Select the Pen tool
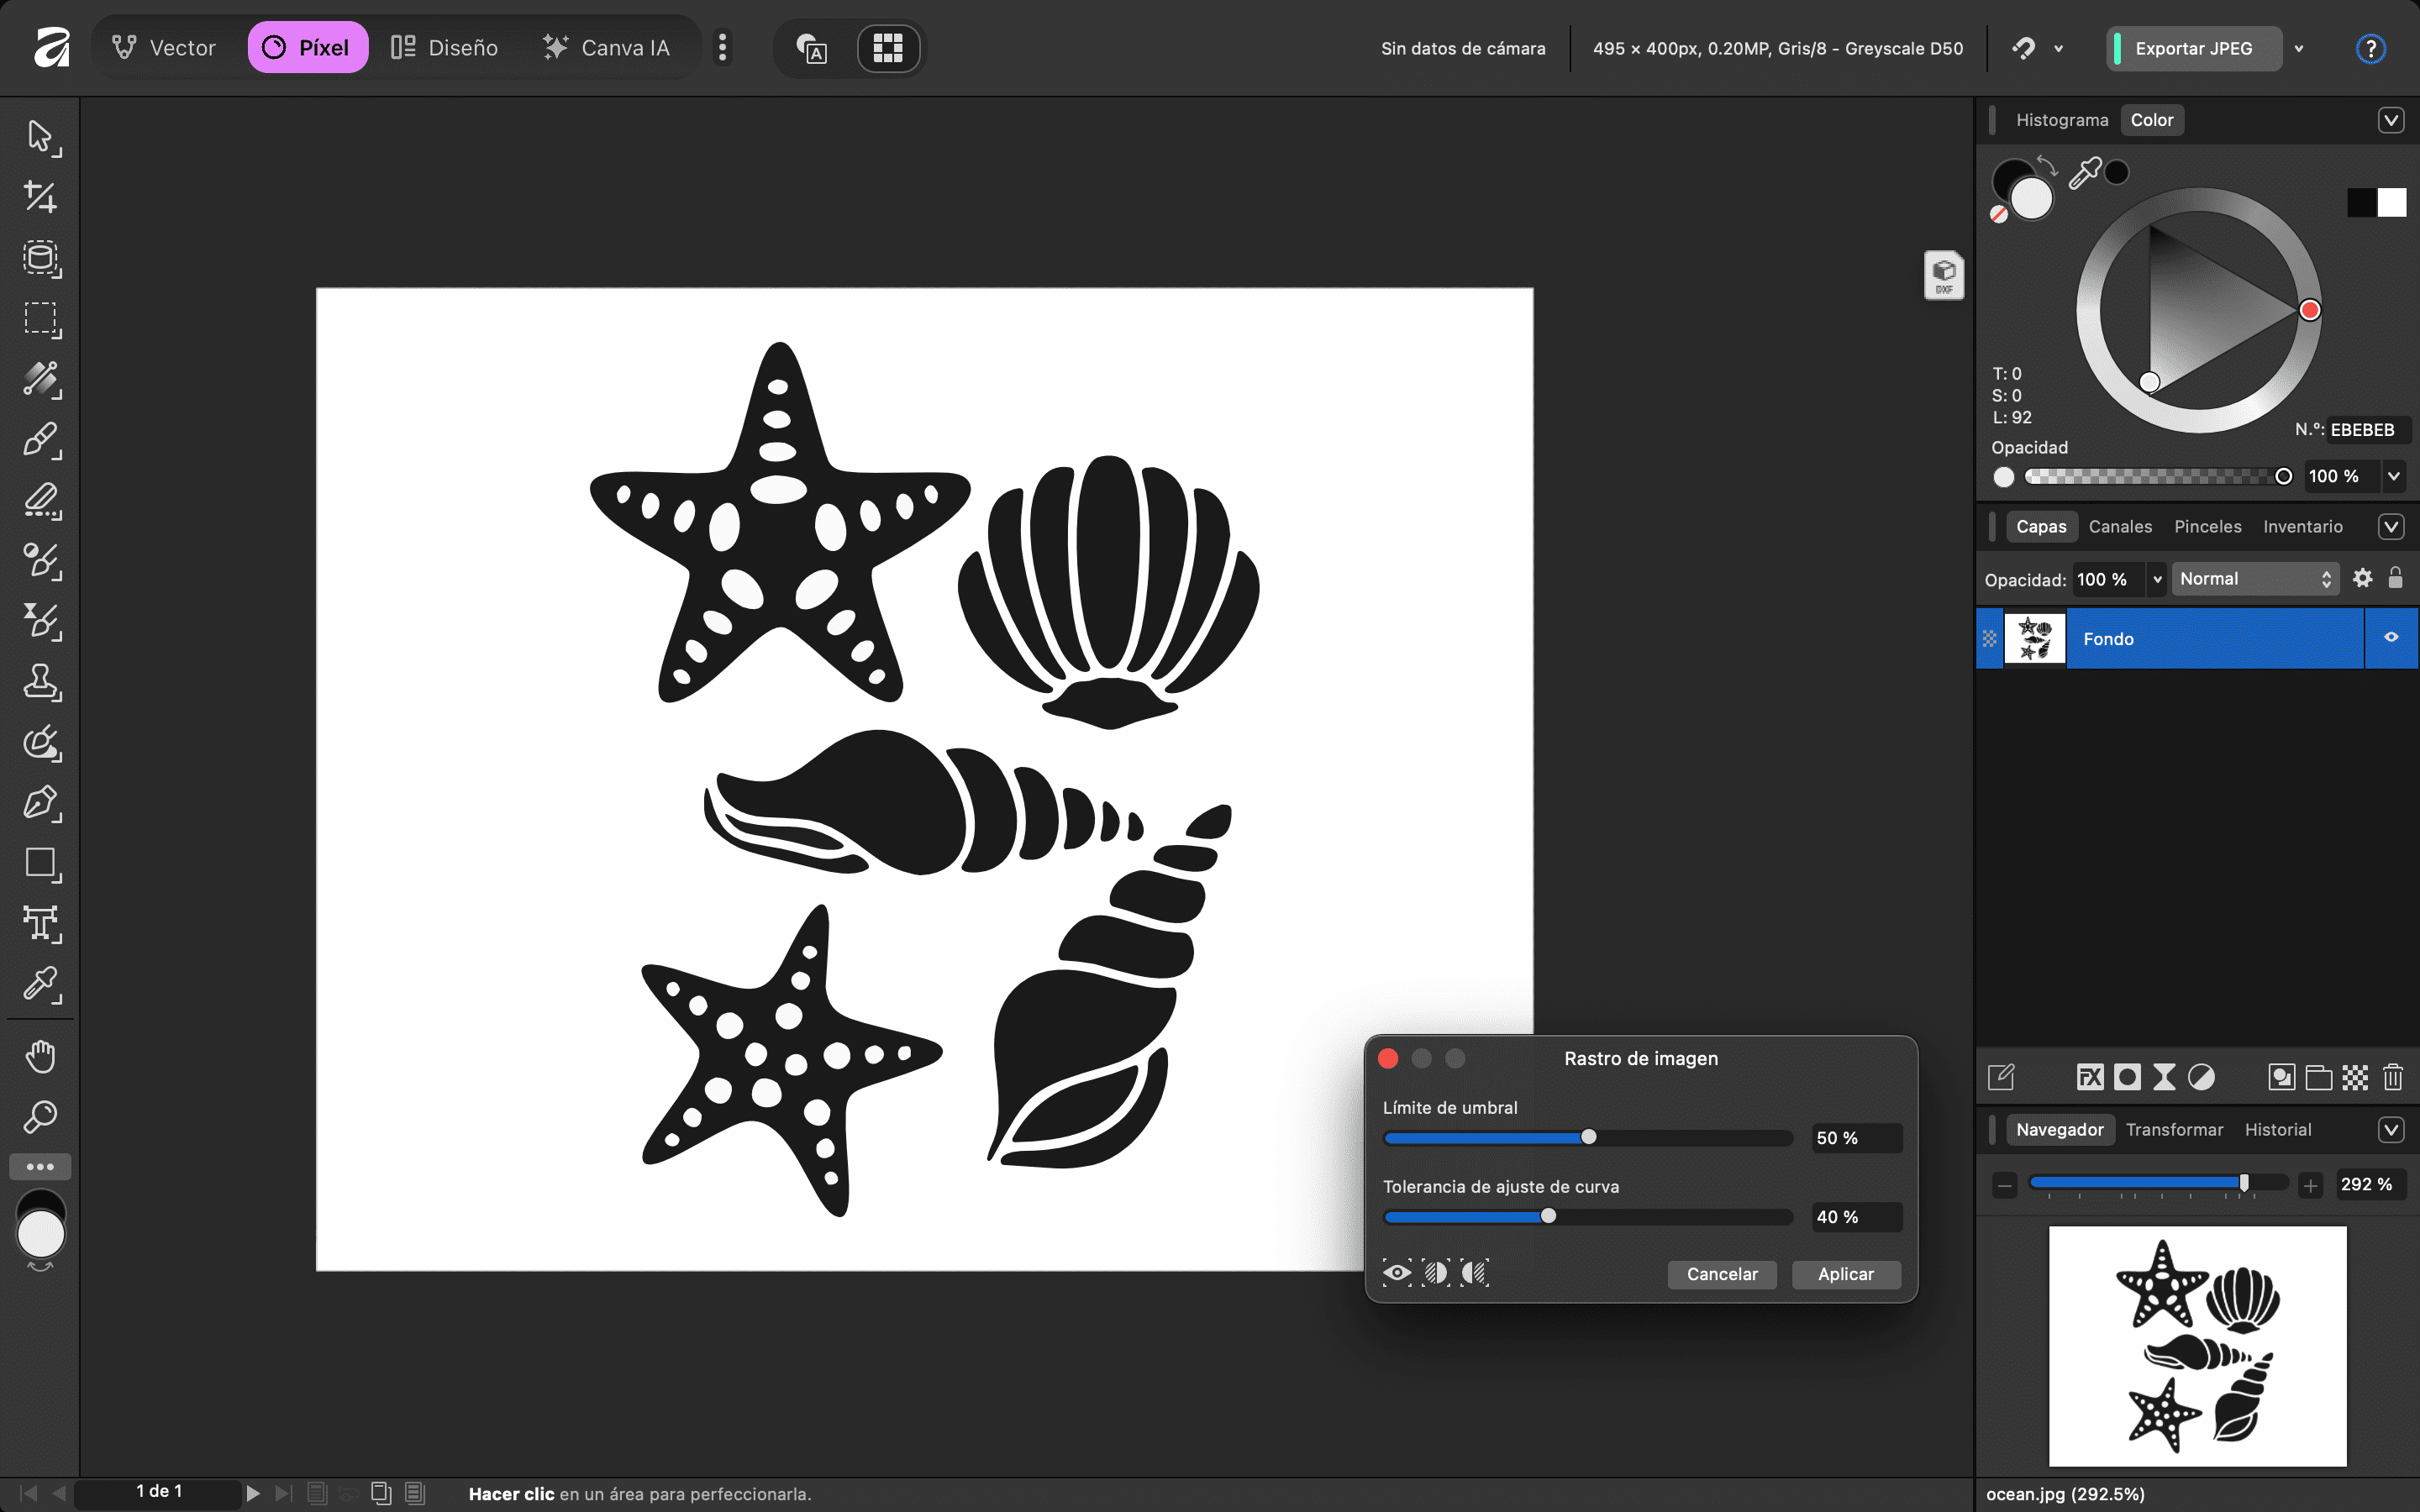 pyautogui.click(x=40, y=802)
